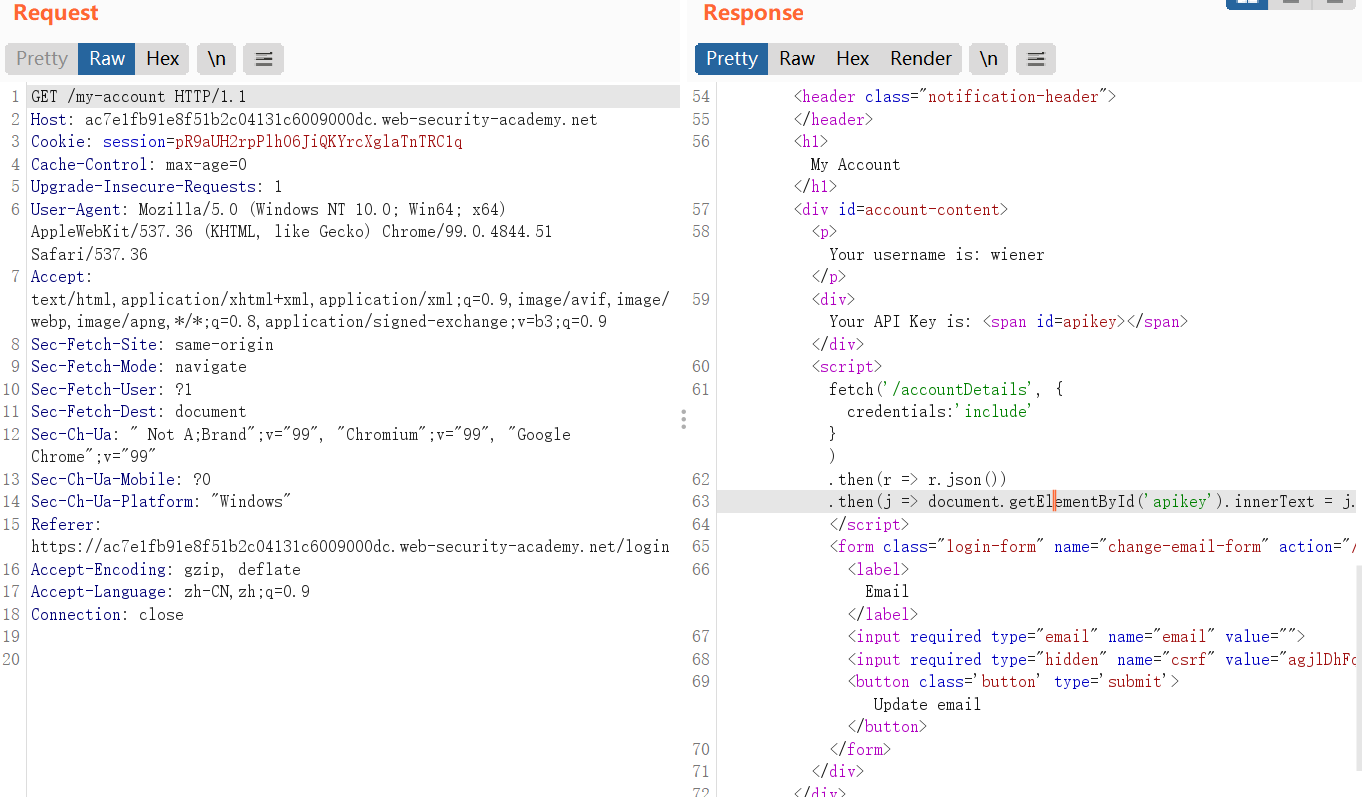1362x797 pixels.
Task: Click the Response panel vertical scrollbar
Action: [x=1358, y=668]
